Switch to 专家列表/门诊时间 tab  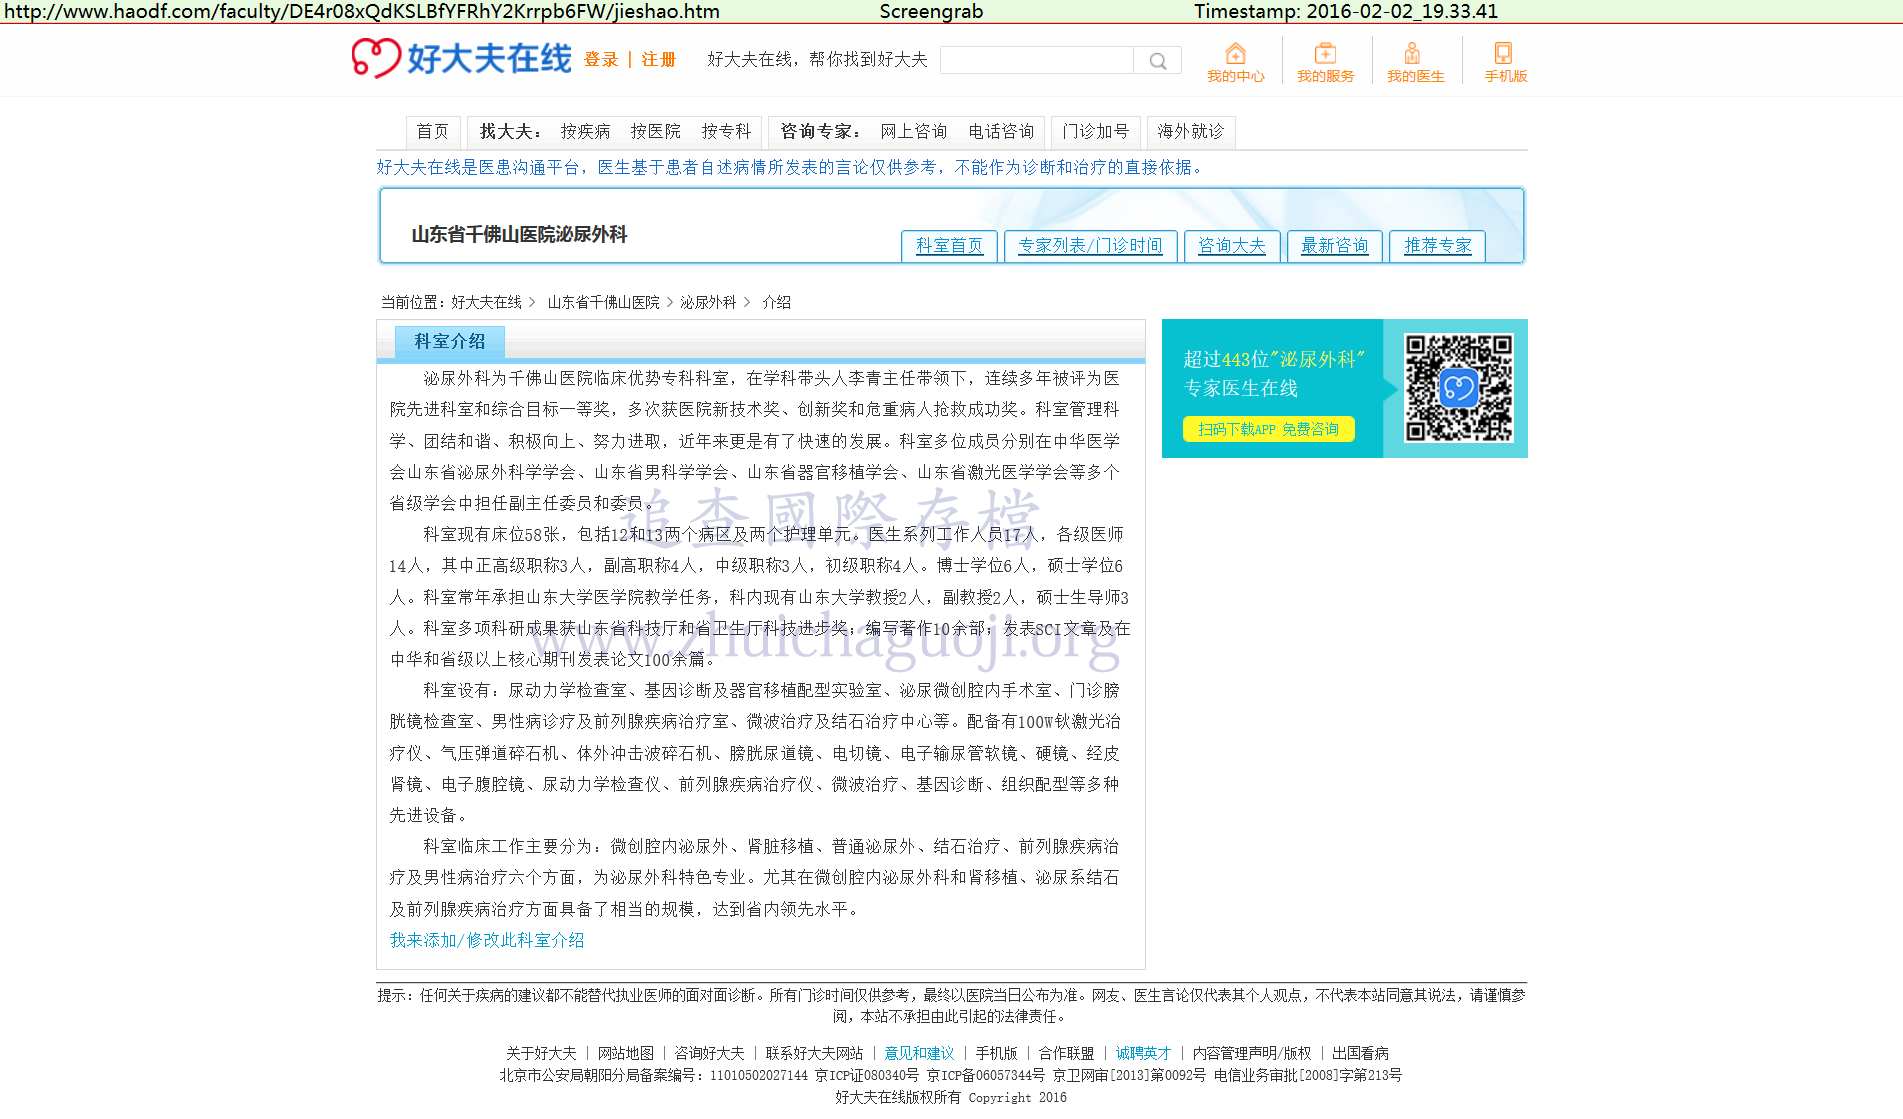[x=1090, y=246]
